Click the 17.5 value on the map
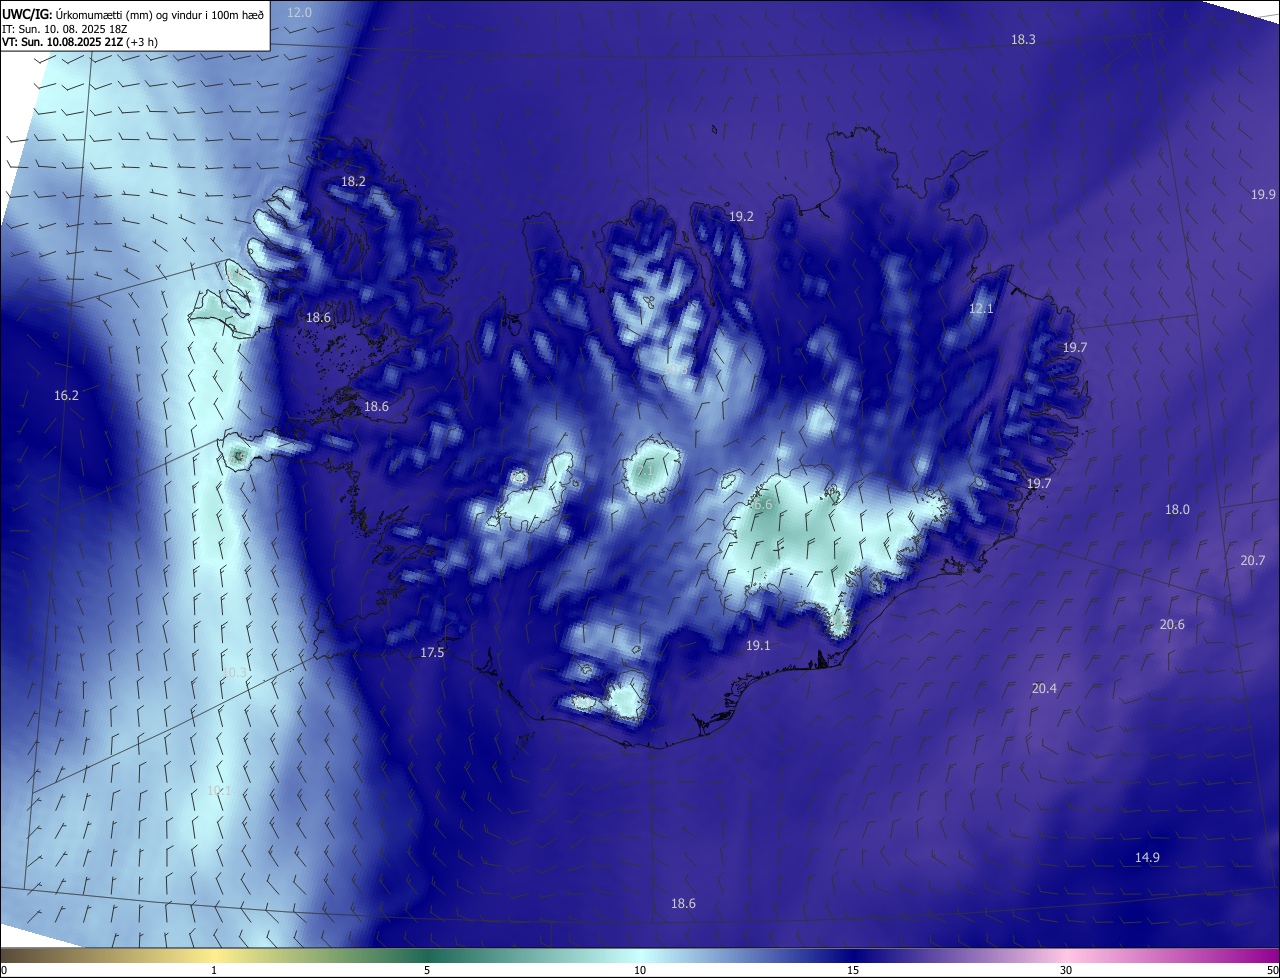This screenshot has height=978, width=1280. pyautogui.click(x=432, y=653)
